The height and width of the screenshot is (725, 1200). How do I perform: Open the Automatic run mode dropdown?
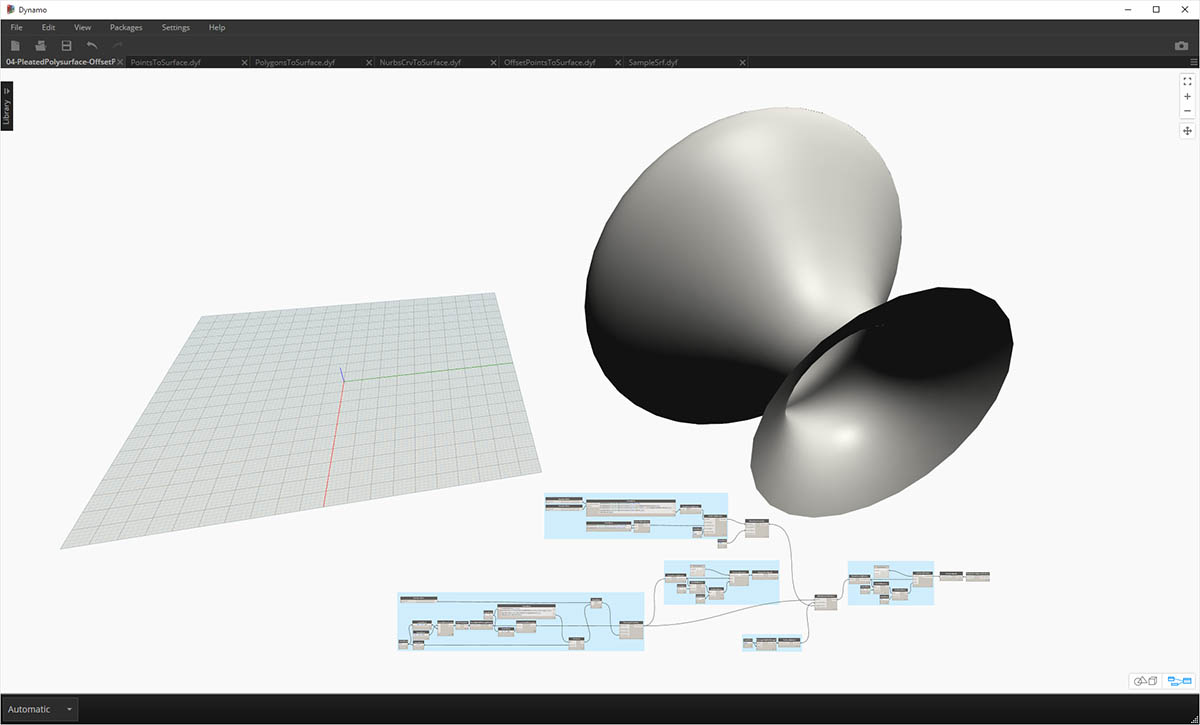(x=69, y=709)
